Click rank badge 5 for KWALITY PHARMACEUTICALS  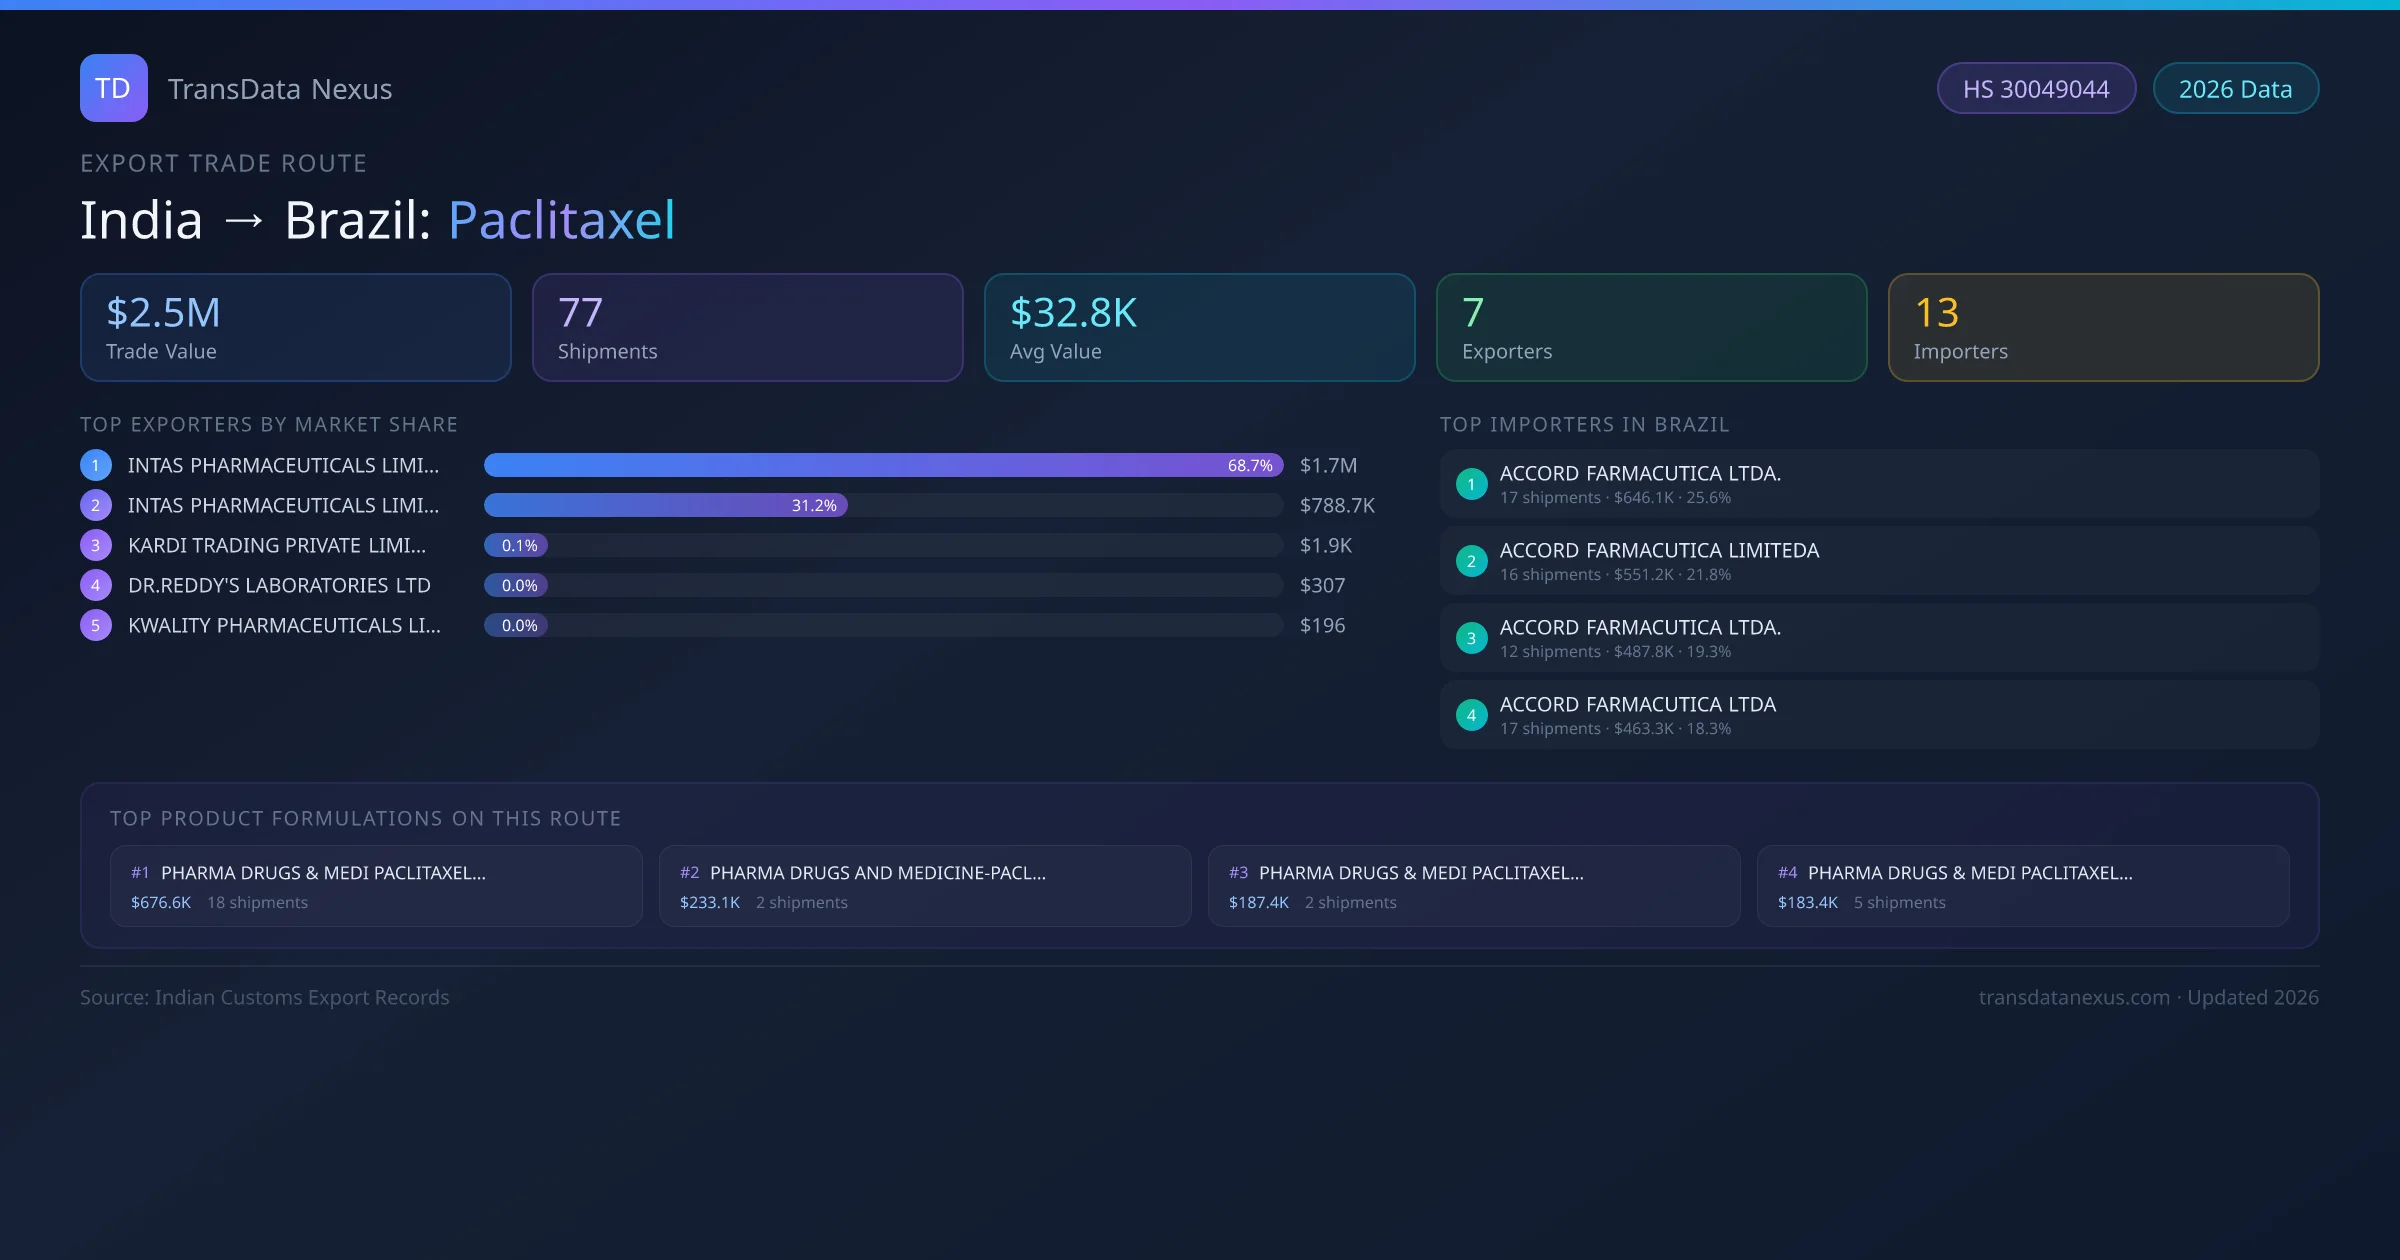[95, 625]
